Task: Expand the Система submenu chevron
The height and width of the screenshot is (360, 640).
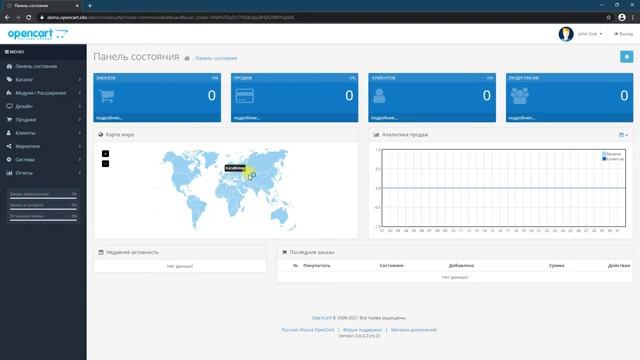Action: click(80, 160)
